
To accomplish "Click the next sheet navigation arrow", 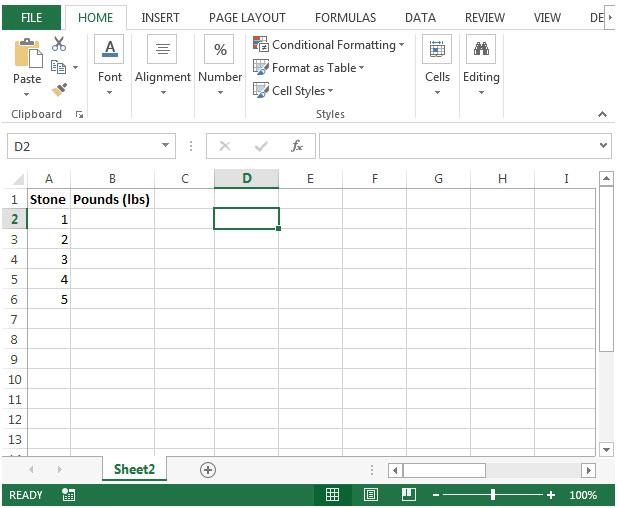I will click(59, 469).
